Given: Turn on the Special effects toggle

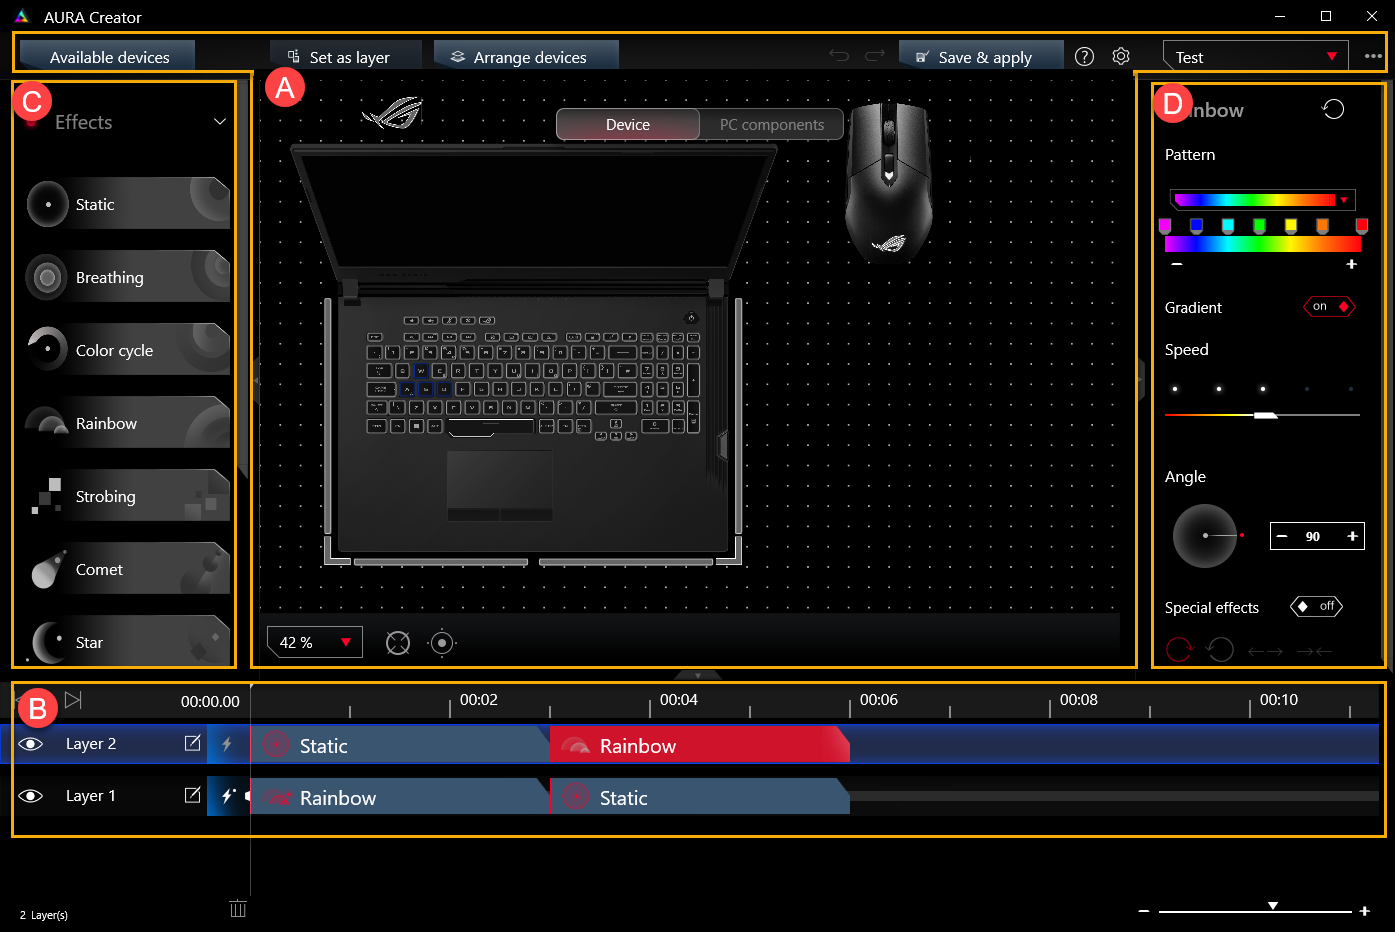Looking at the screenshot, I should [x=1316, y=607].
